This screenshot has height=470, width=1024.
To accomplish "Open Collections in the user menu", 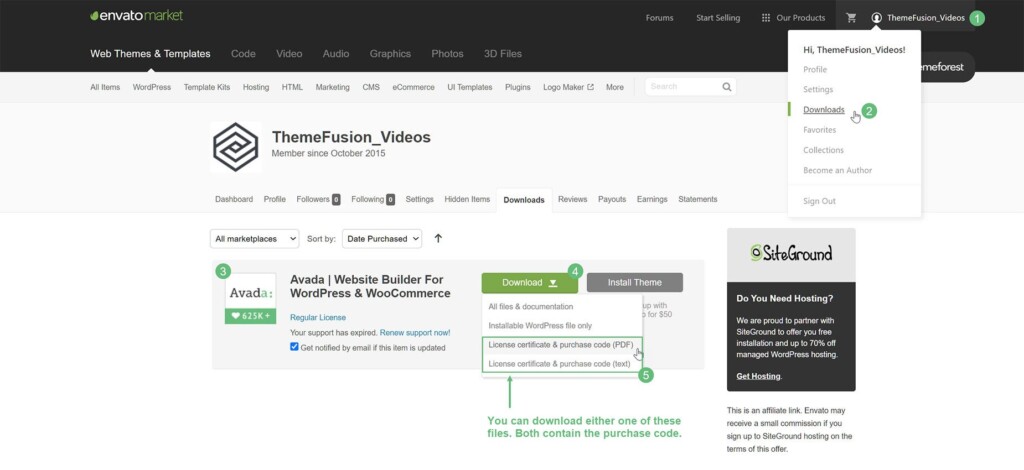I will 824,150.
